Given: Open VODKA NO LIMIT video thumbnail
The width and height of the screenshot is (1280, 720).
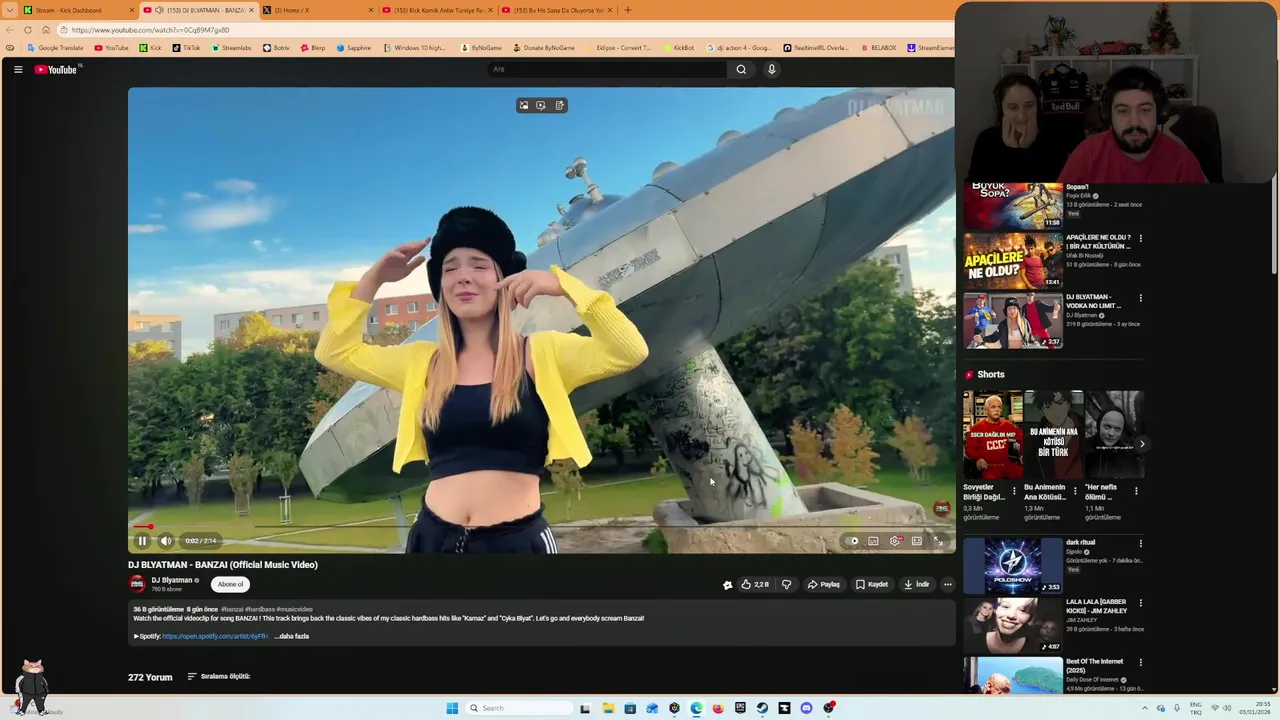Looking at the screenshot, I should [x=1013, y=320].
